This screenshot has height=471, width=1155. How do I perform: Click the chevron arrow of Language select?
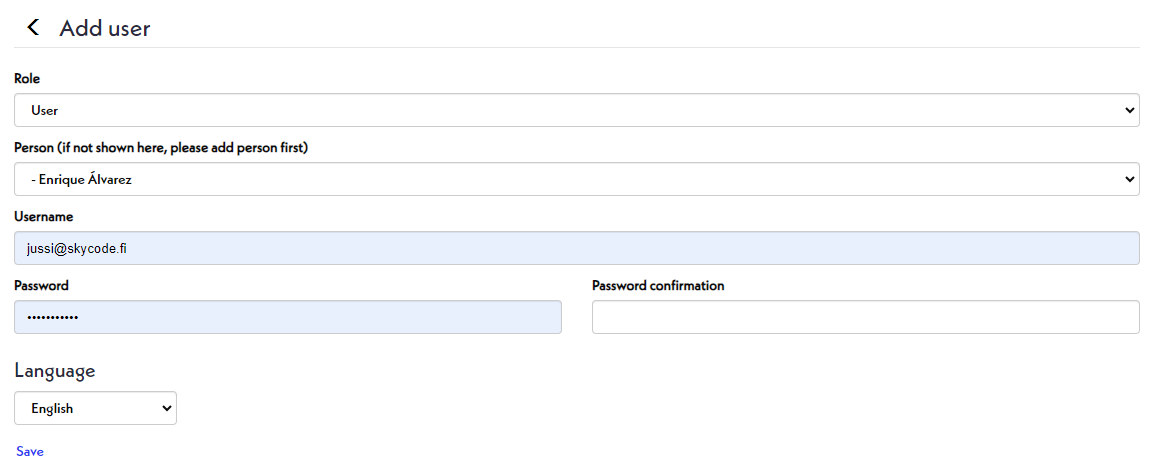click(x=166, y=408)
